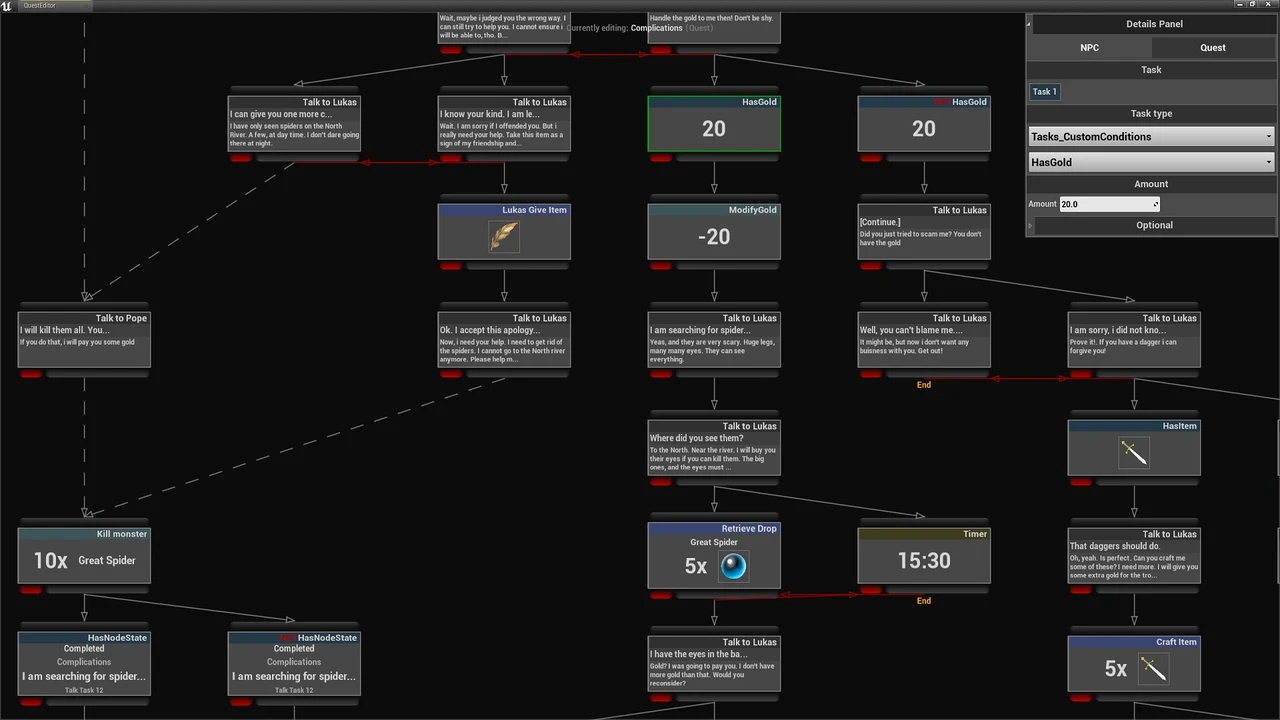Open the Tasks_CustomConditions dropdown
The width and height of the screenshot is (1280, 720).
1151,137
